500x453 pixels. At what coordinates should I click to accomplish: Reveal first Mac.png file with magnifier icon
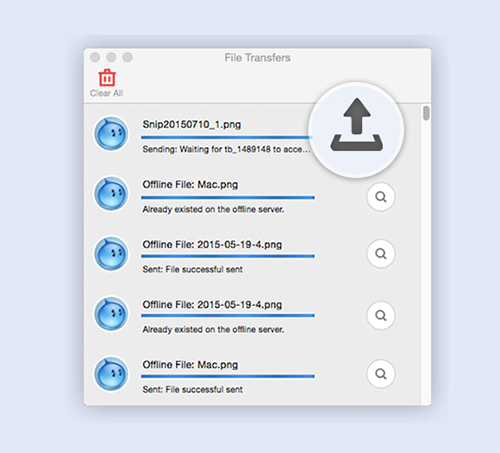point(381,197)
